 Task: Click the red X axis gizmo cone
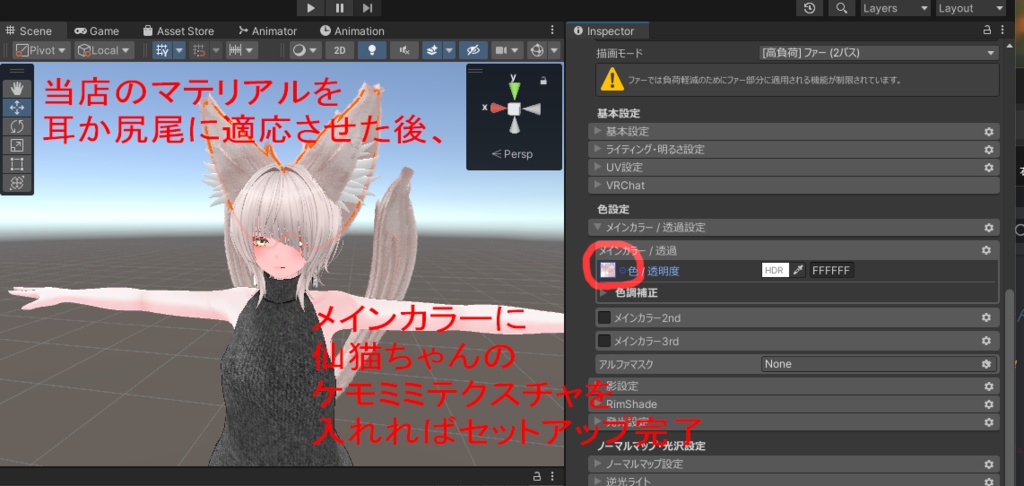[x=498, y=108]
